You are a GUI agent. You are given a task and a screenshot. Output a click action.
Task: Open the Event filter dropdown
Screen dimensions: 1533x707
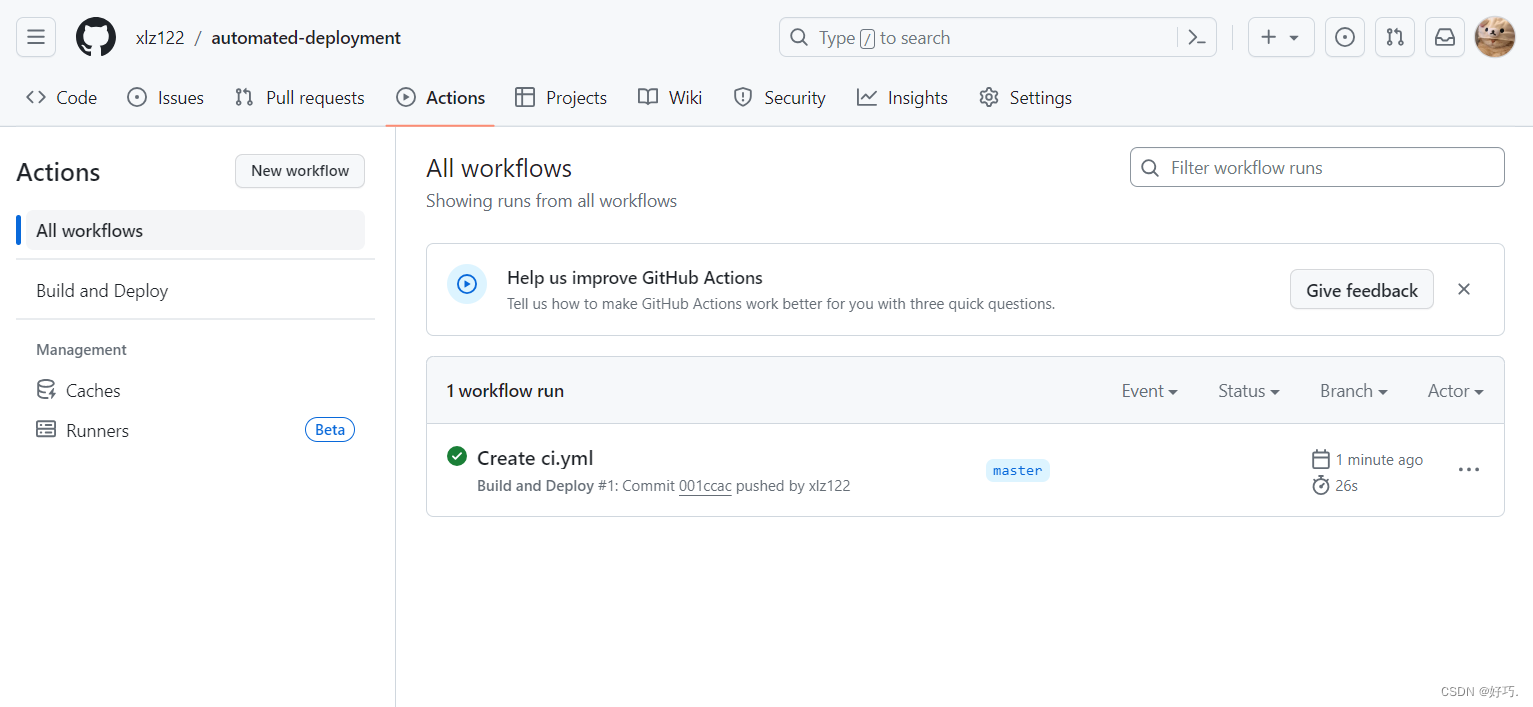1150,391
